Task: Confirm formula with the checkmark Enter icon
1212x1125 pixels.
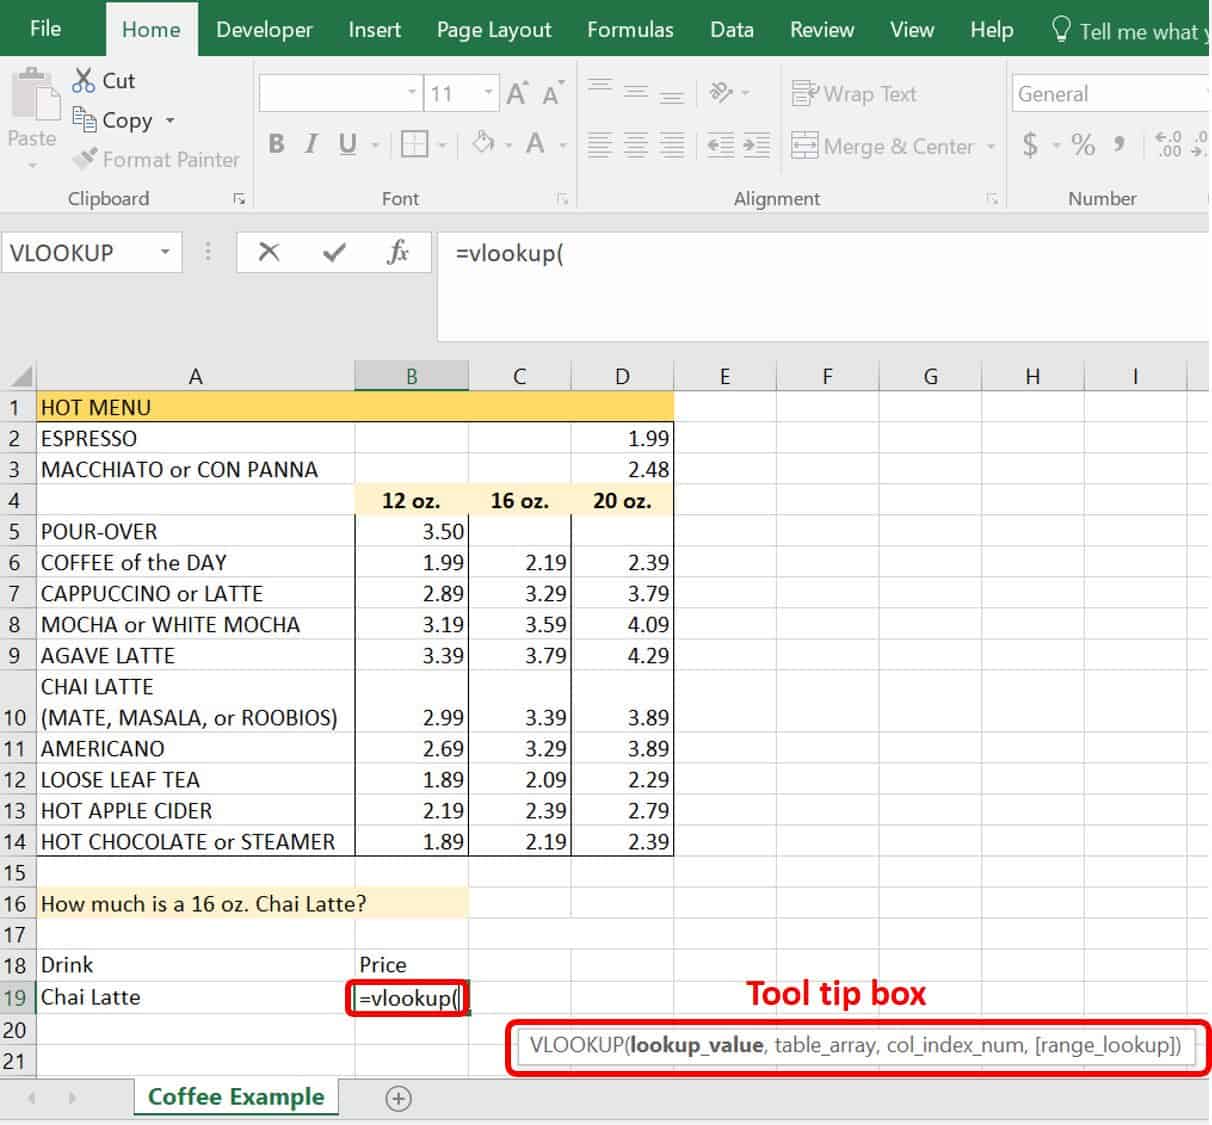Action: coord(334,252)
